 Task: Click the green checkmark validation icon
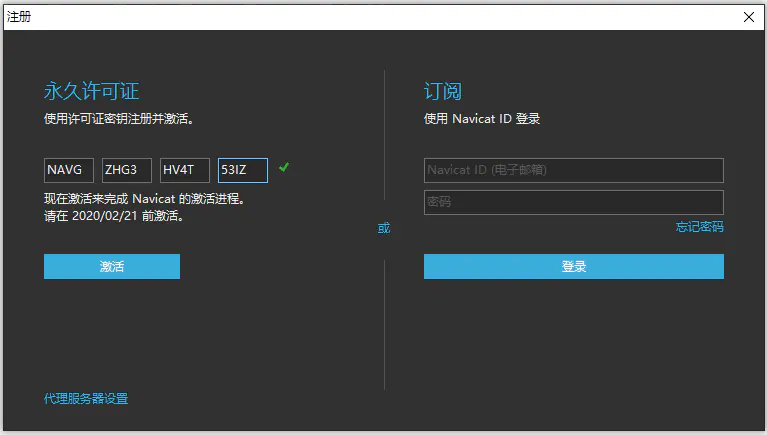[284, 167]
